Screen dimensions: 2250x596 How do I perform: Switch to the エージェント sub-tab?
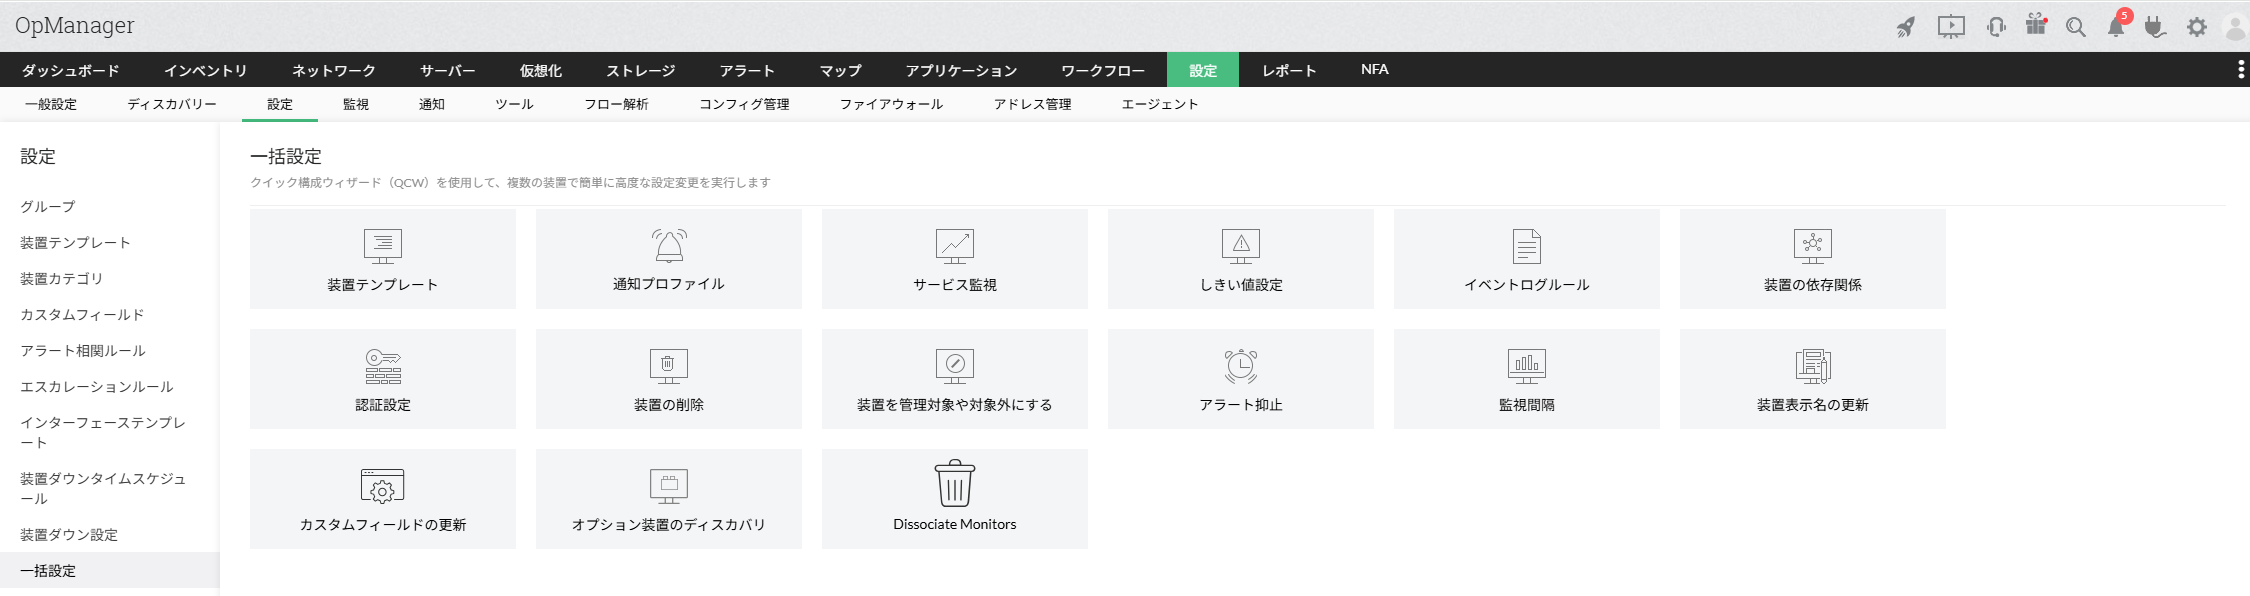tap(1160, 104)
